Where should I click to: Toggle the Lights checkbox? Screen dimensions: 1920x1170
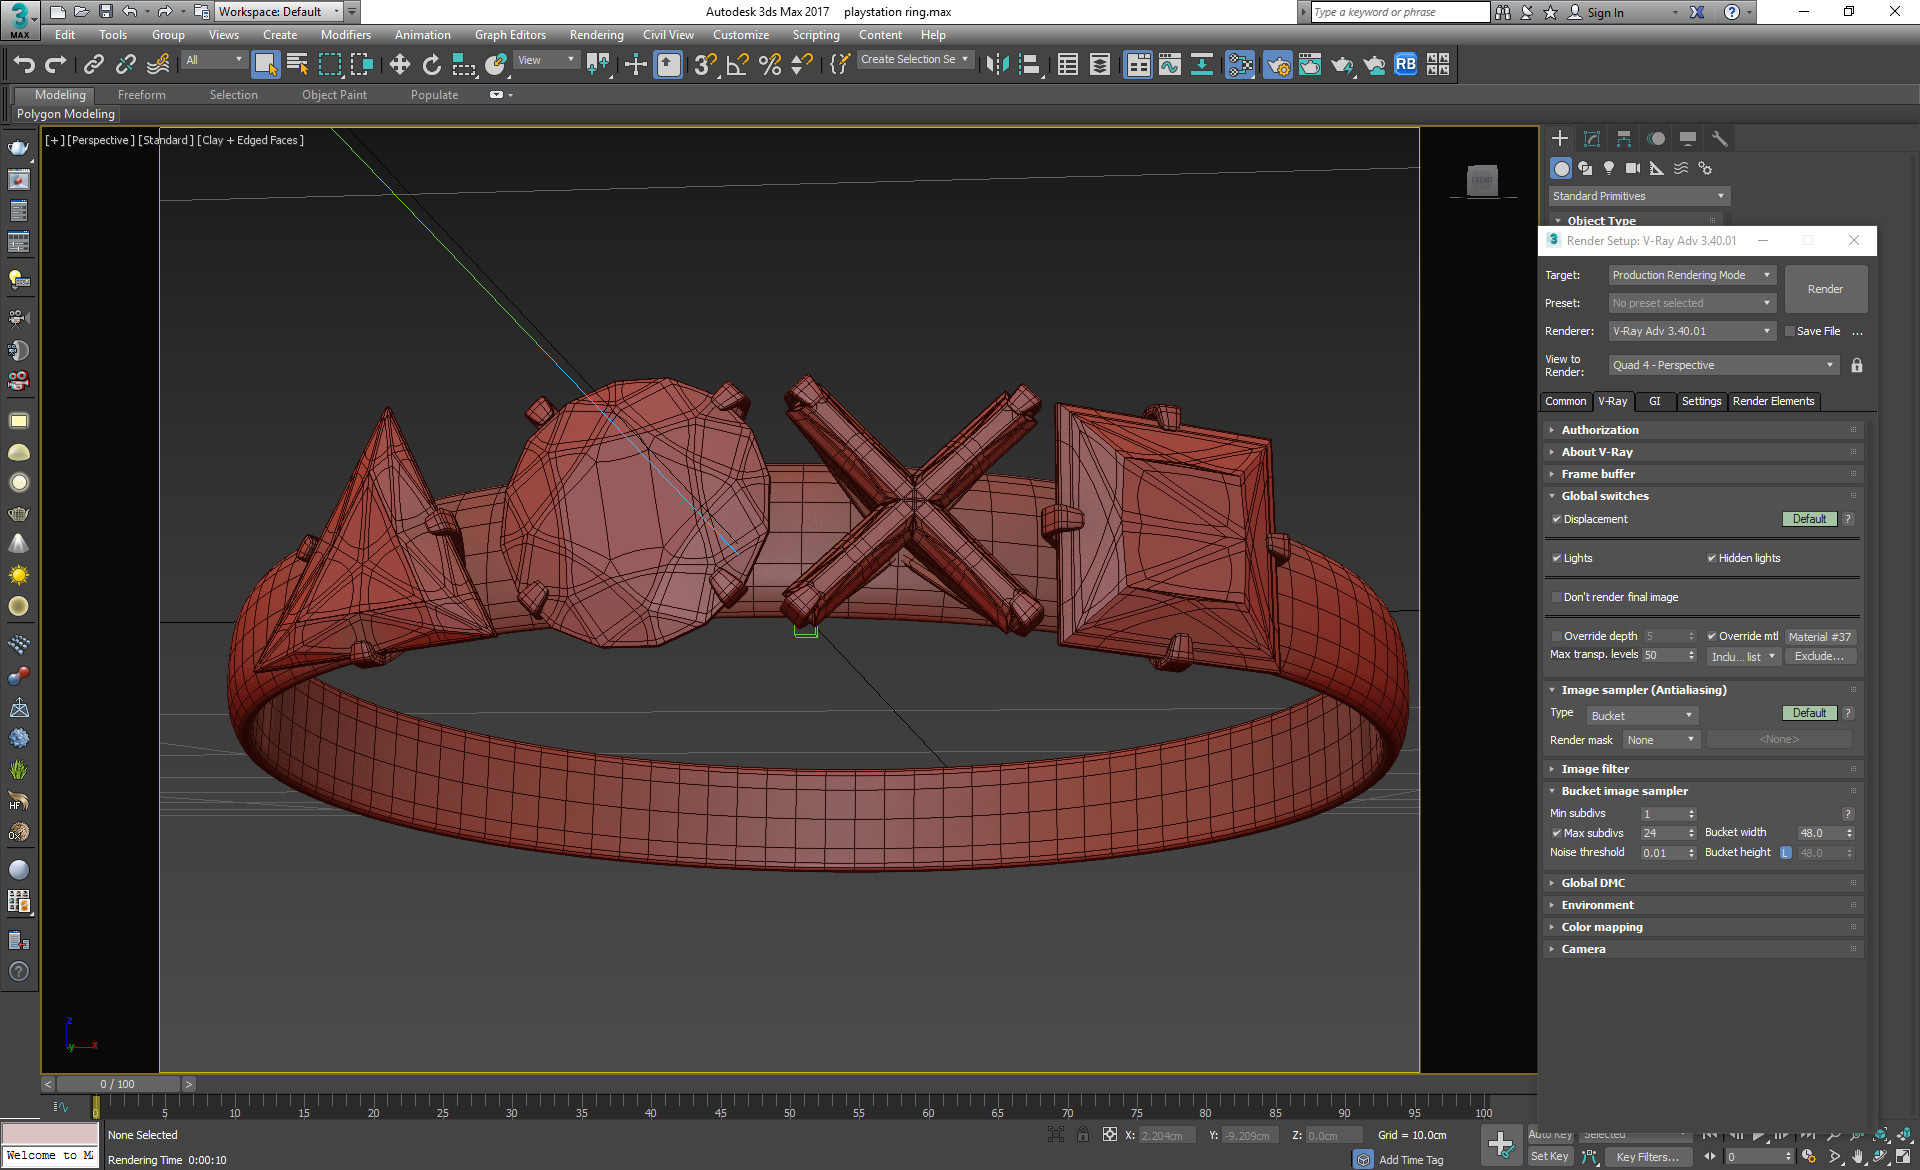coord(1556,559)
